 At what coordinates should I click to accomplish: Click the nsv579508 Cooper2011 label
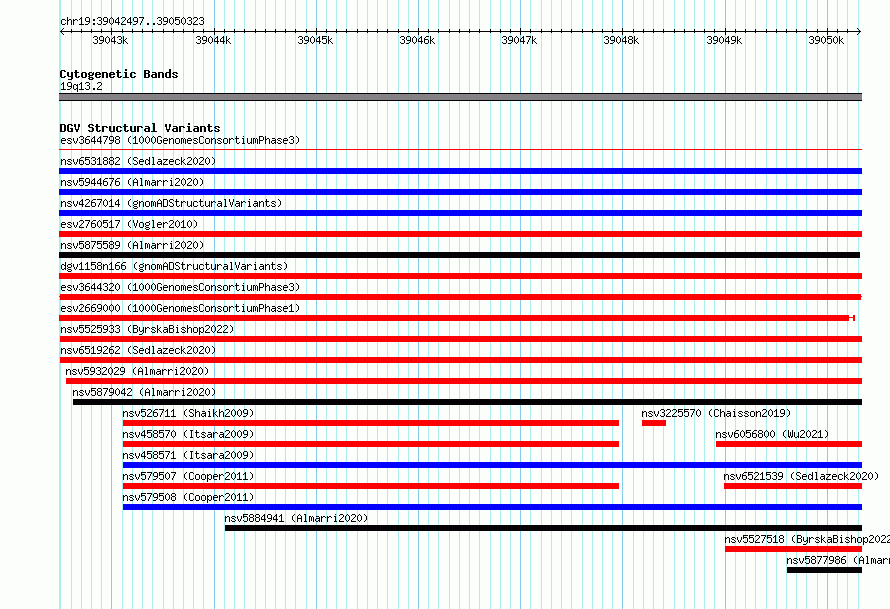[188, 497]
